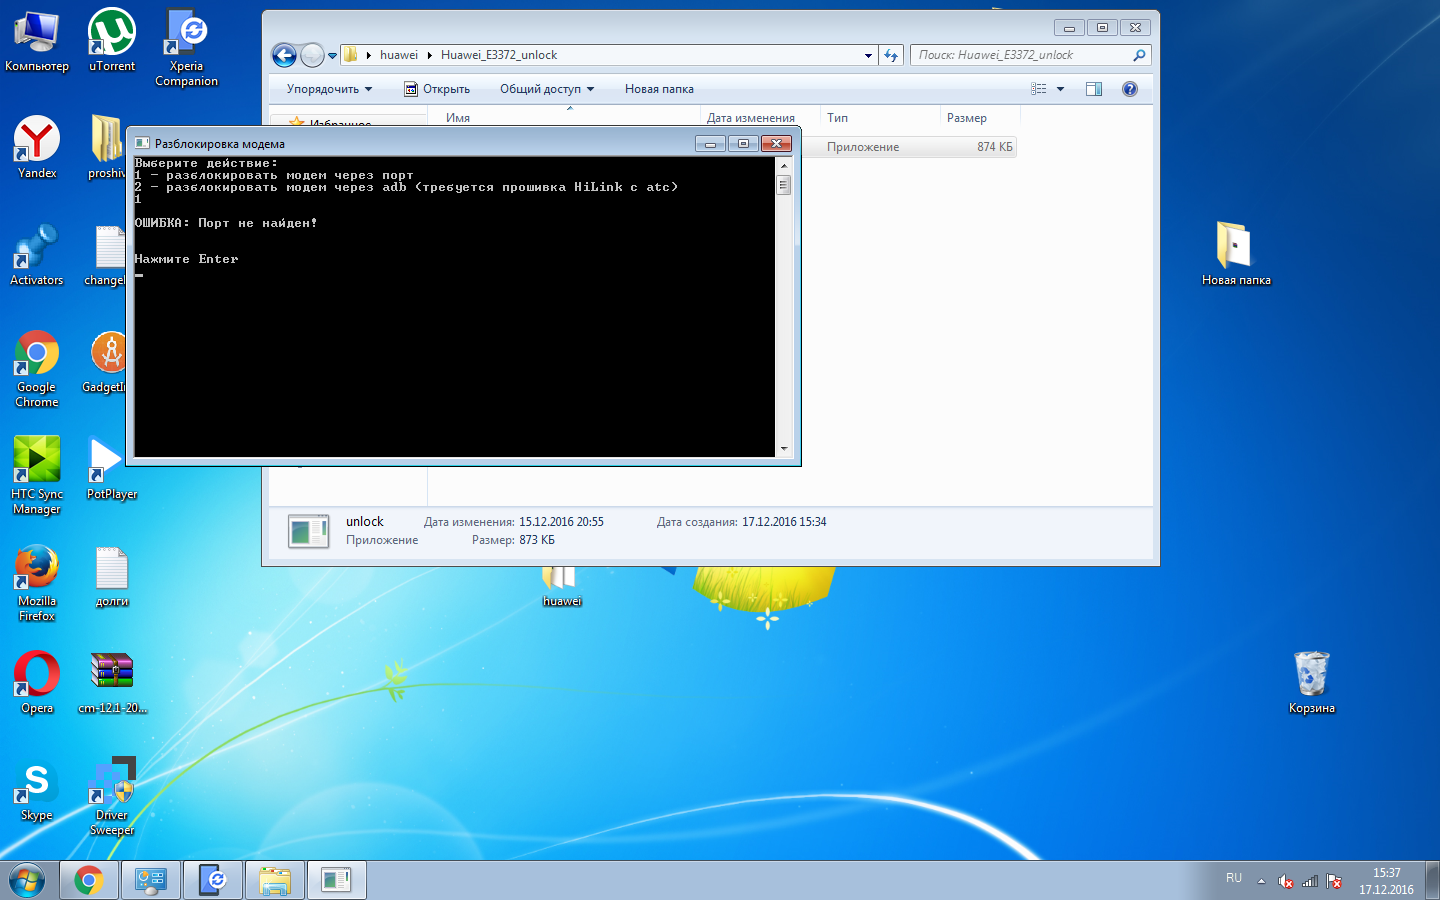This screenshot has width=1440, height=900.
Task: Click the console window scroll down arrow
Action: 784,449
